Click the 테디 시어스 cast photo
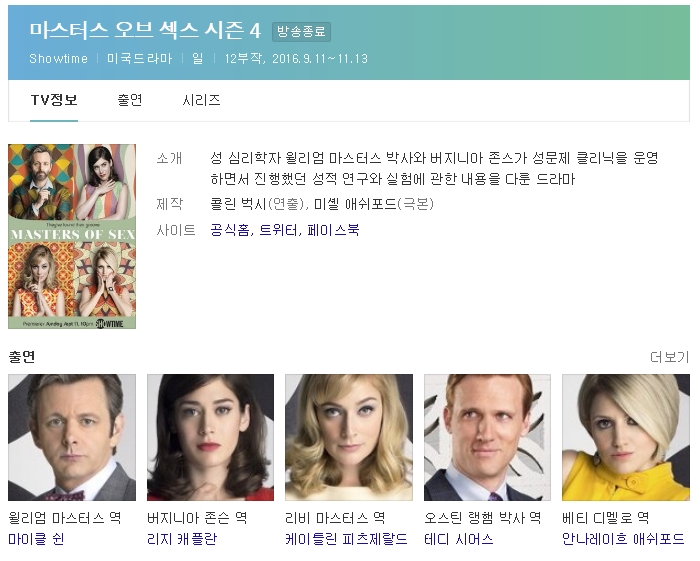Screen dimensions: 700x561 click(487, 437)
